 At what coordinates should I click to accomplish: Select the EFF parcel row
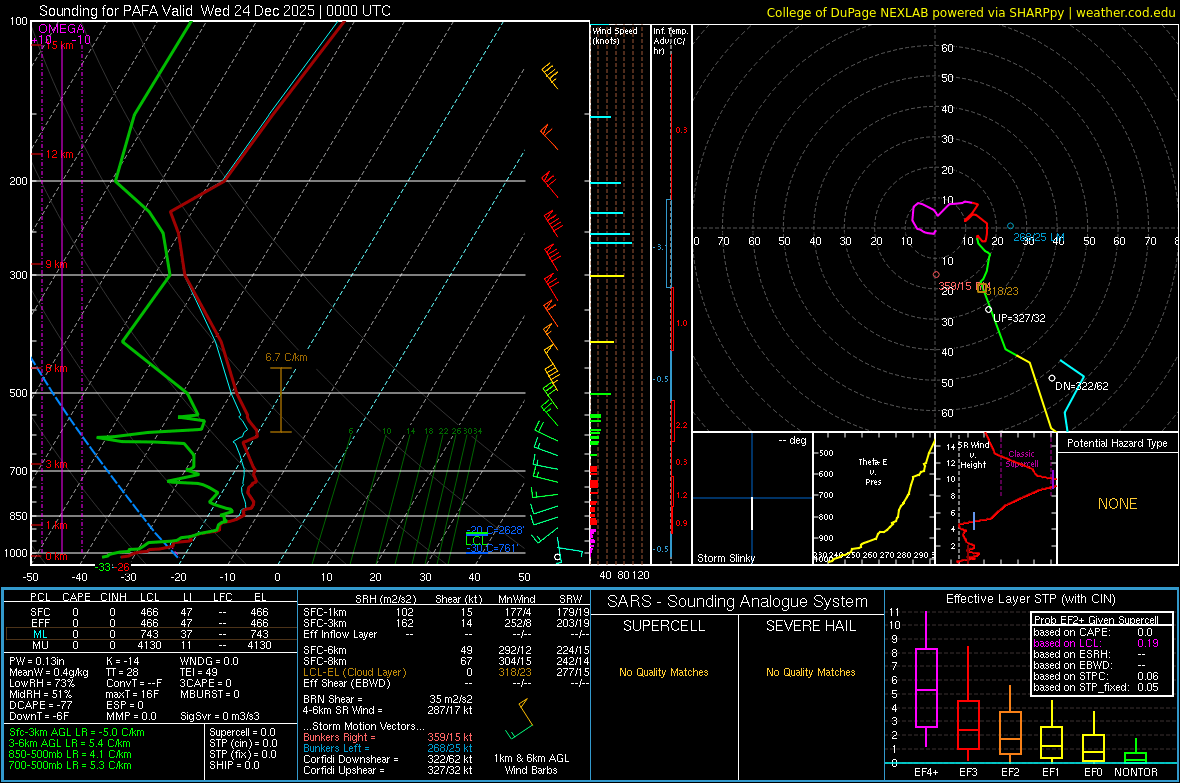(x=151, y=623)
